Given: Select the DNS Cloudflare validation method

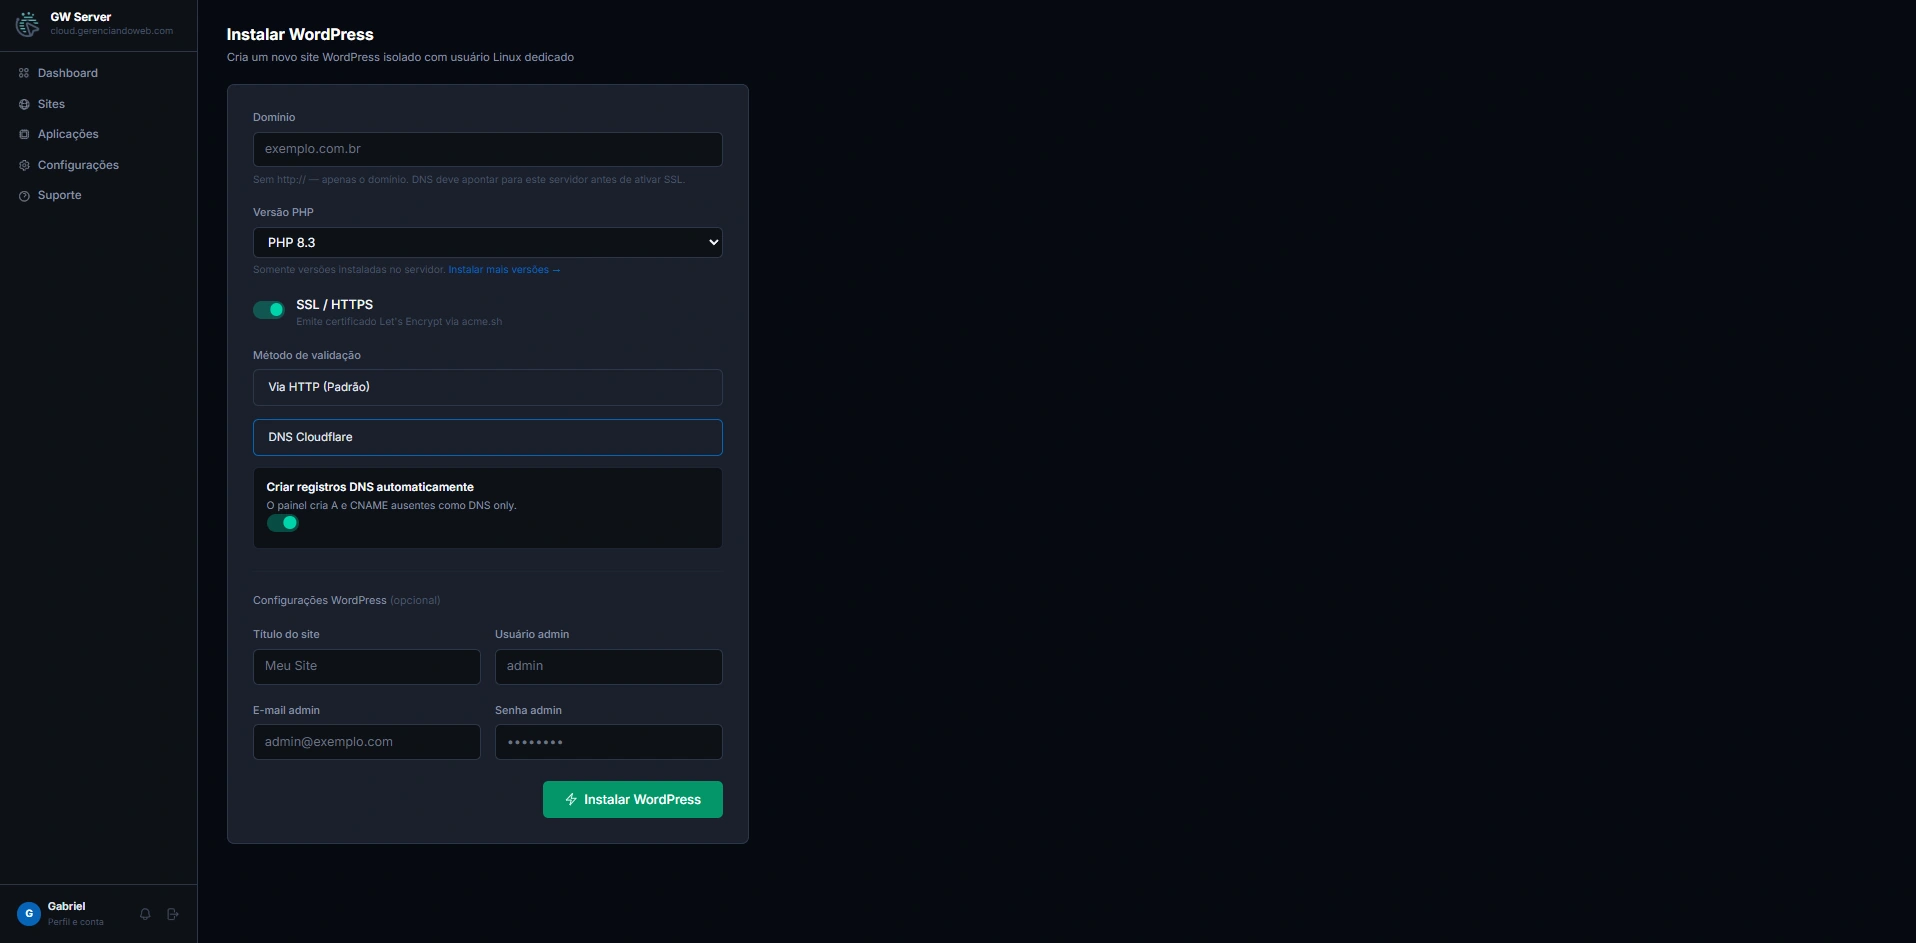Looking at the screenshot, I should (487, 437).
